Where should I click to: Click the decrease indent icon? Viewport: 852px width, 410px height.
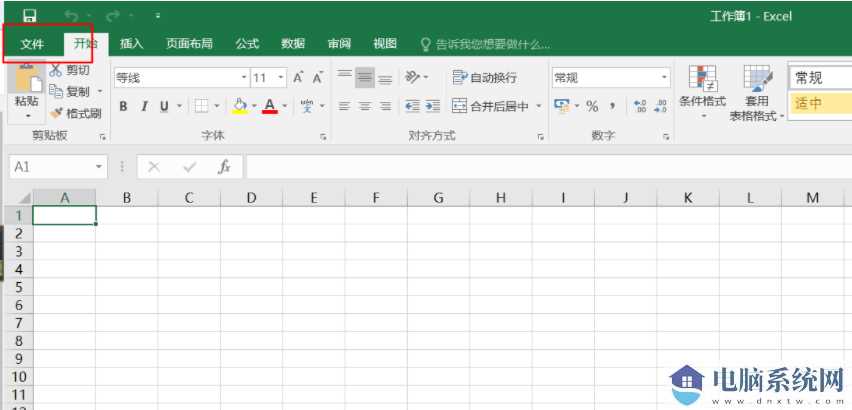[x=412, y=106]
